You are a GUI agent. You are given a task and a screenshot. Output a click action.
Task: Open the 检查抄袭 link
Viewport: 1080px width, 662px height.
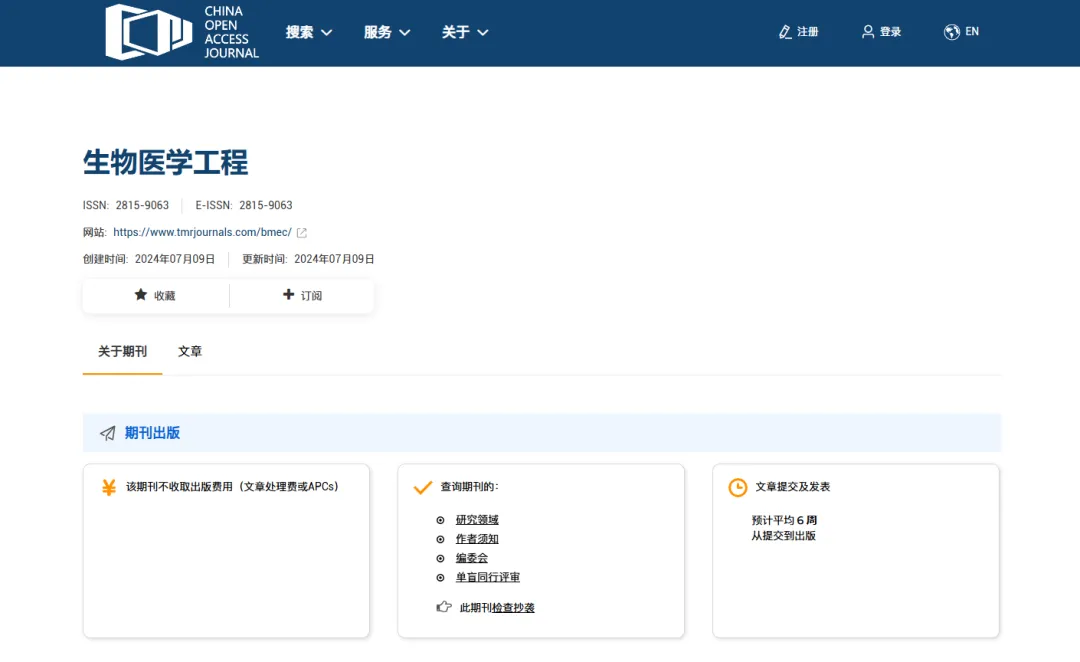(x=513, y=608)
